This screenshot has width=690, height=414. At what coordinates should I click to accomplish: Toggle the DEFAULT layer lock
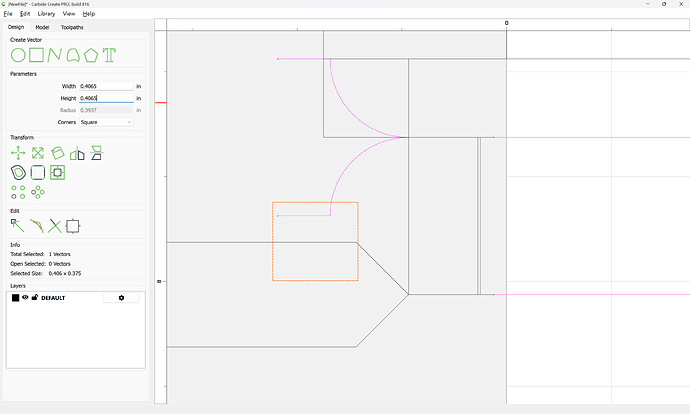(35, 297)
